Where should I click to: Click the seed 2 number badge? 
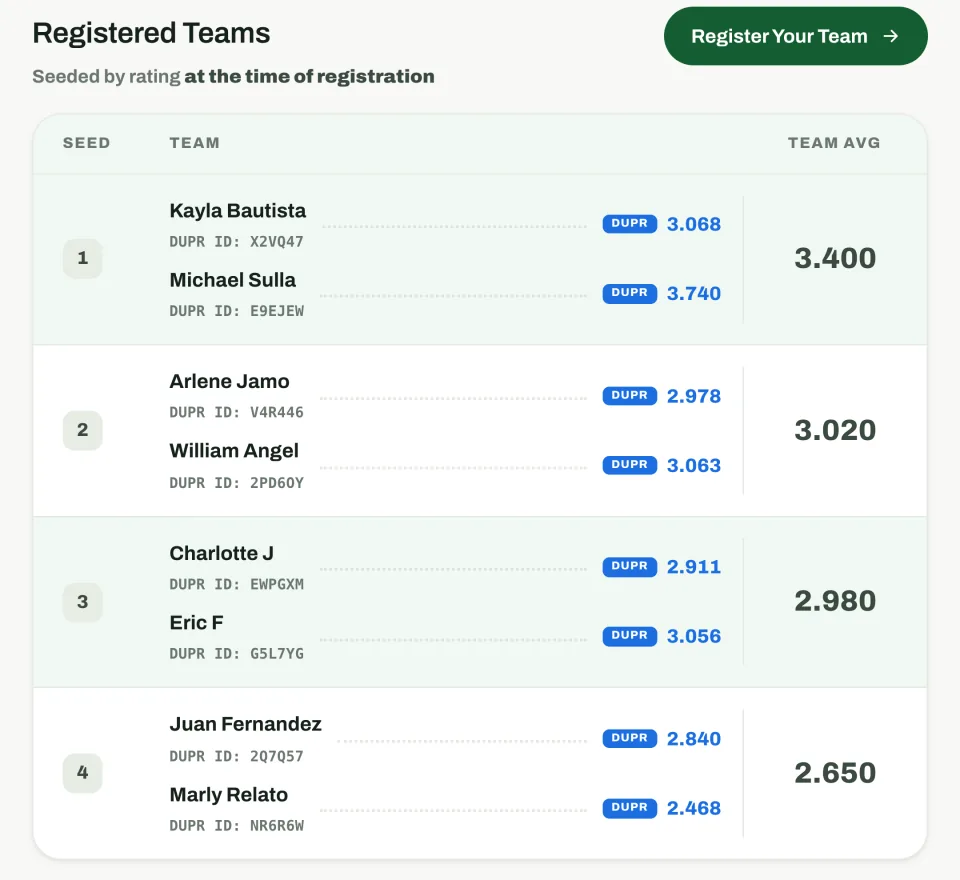[x=83, y=430]
